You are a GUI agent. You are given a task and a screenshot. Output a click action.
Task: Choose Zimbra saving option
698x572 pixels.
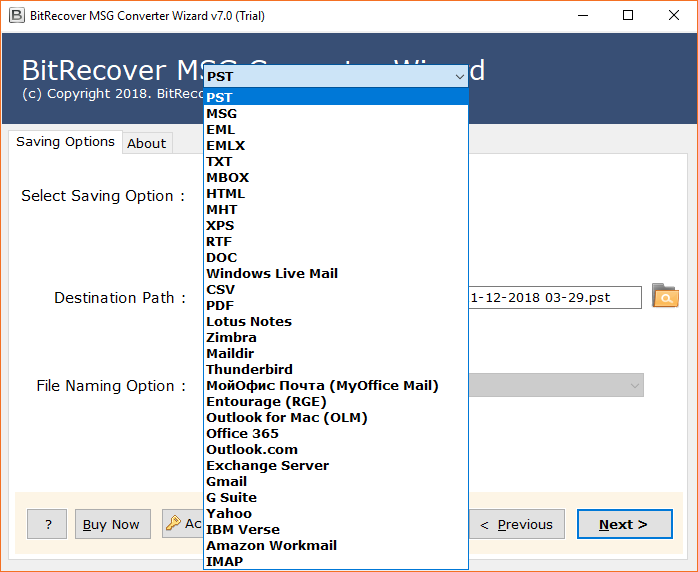pyautogui.click(x=336, y=338)
